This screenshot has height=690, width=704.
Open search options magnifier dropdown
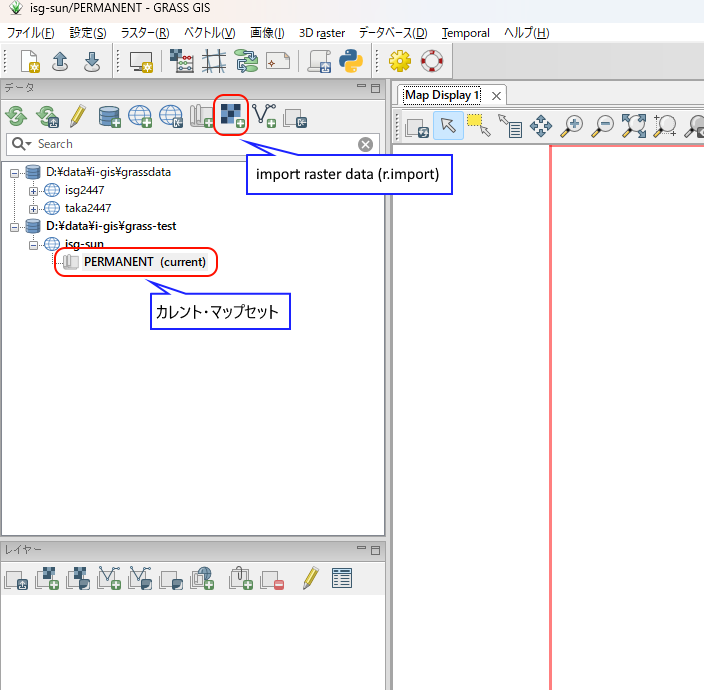tap(22, 144)
